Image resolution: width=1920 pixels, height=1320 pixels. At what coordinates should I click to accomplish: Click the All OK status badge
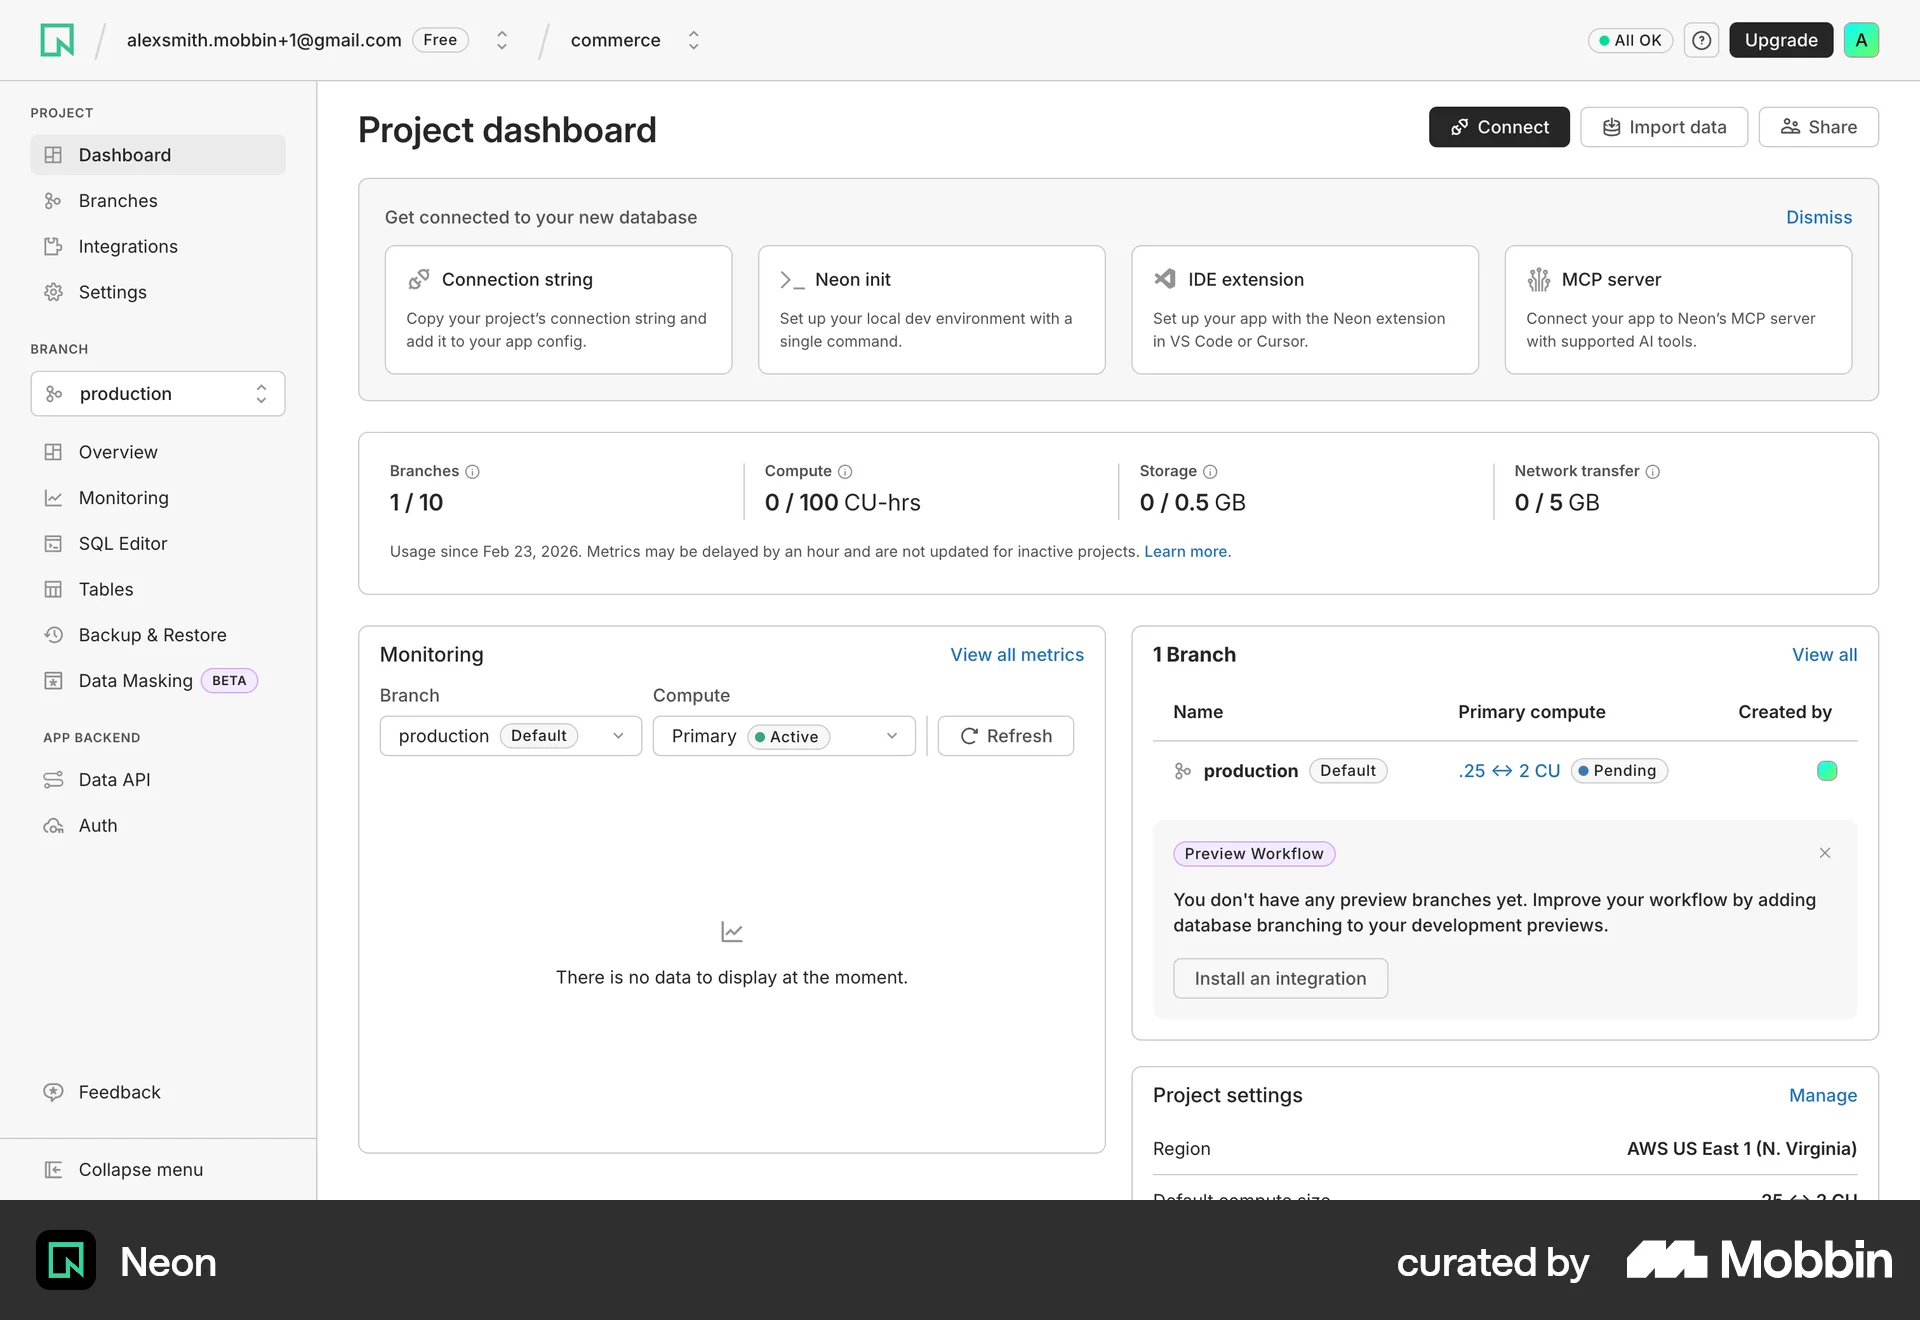pyautogui.click(x=1630, y=40)
